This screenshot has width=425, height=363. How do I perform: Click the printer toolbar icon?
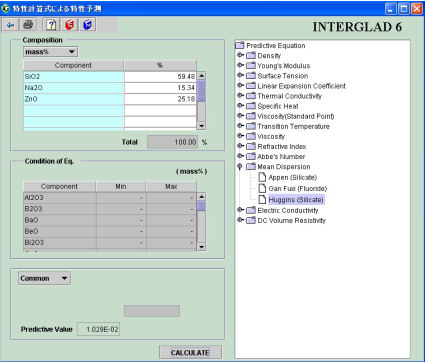coord(28,25)
